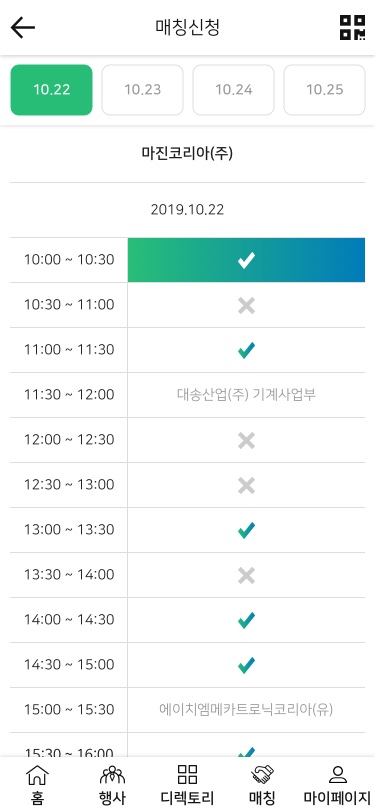Switch to the 10.23 date tab
This screenshot has width=375, height=812.
point(142,90)
